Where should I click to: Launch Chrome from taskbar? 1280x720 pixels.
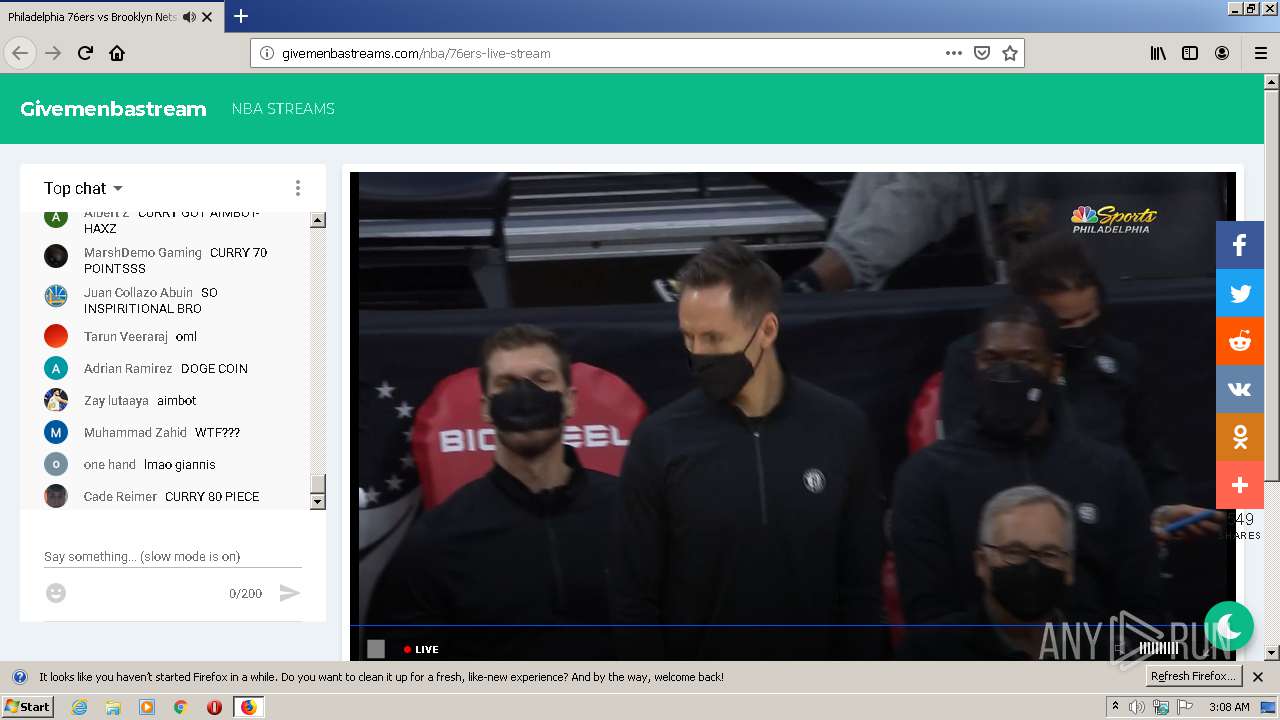click(x=180, y=707)
